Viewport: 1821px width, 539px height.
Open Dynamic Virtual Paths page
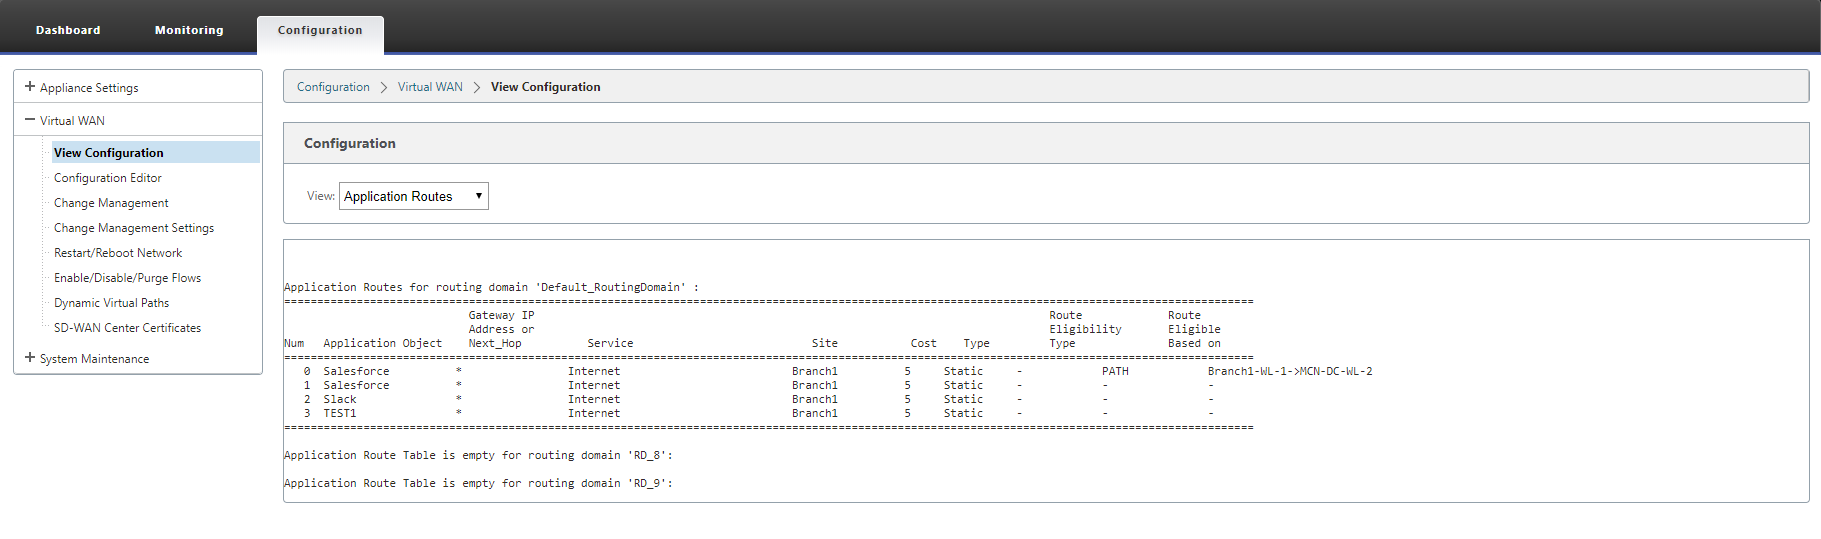pos(111,303)
